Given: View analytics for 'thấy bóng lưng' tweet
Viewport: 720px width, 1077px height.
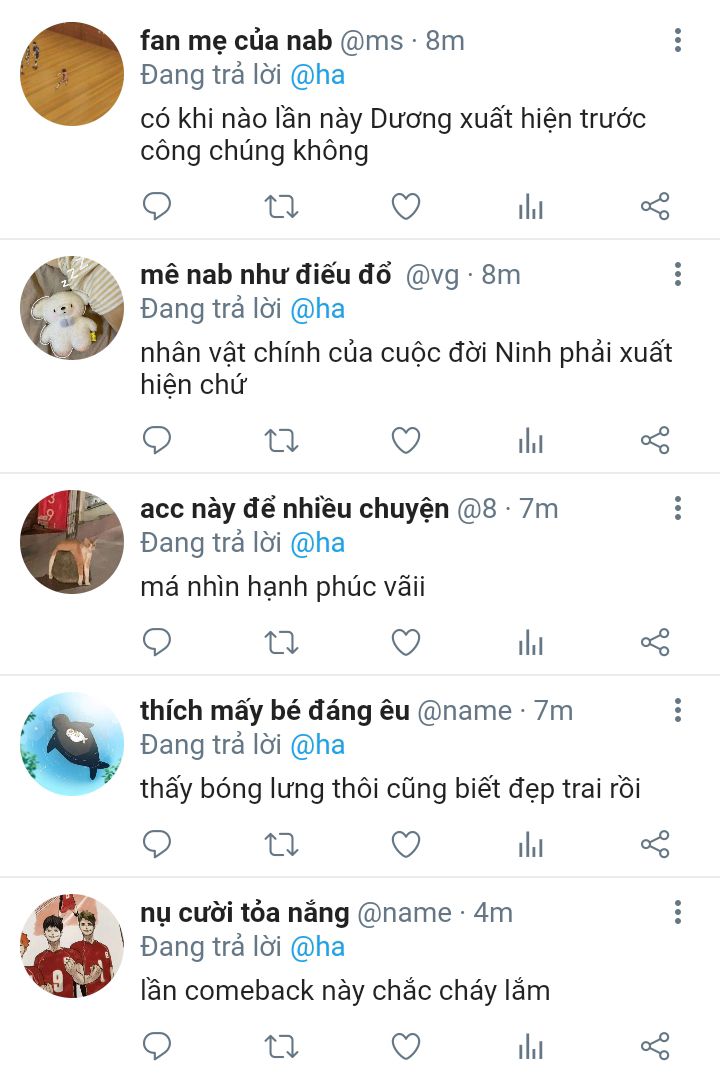Looking at the screenshot, I should [x=531, y=844].
